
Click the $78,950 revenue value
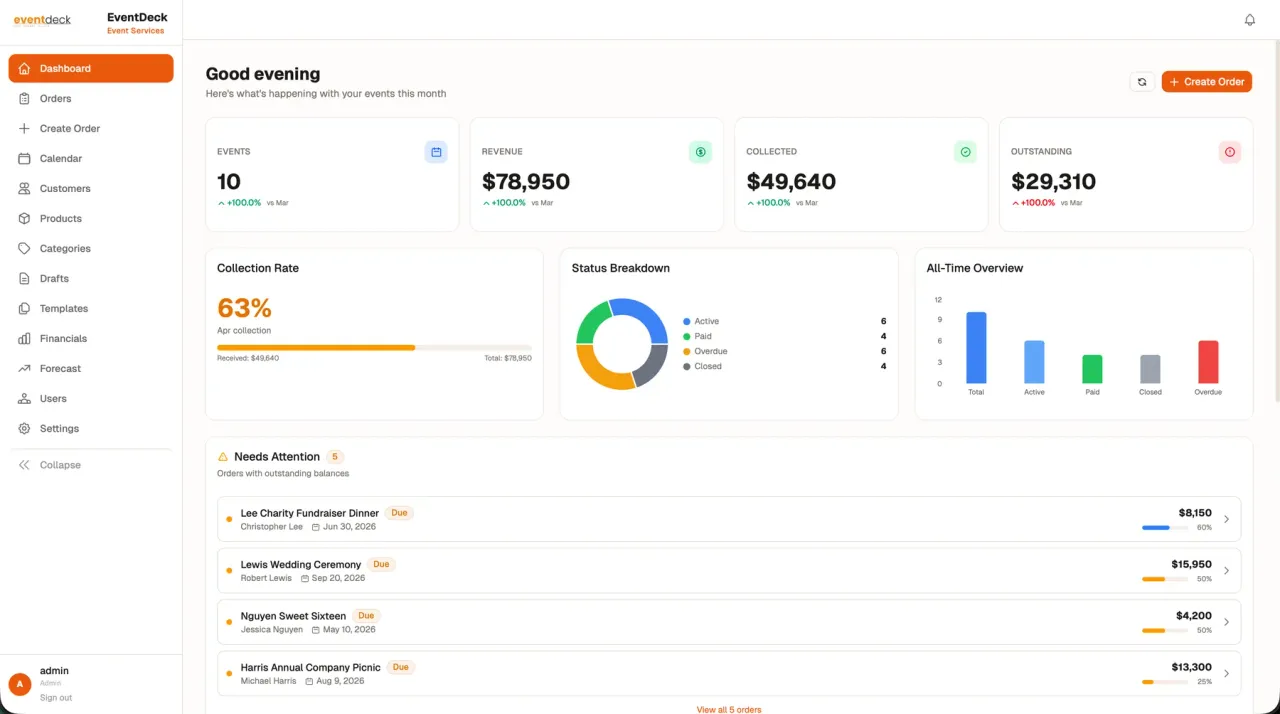(526, 182)
